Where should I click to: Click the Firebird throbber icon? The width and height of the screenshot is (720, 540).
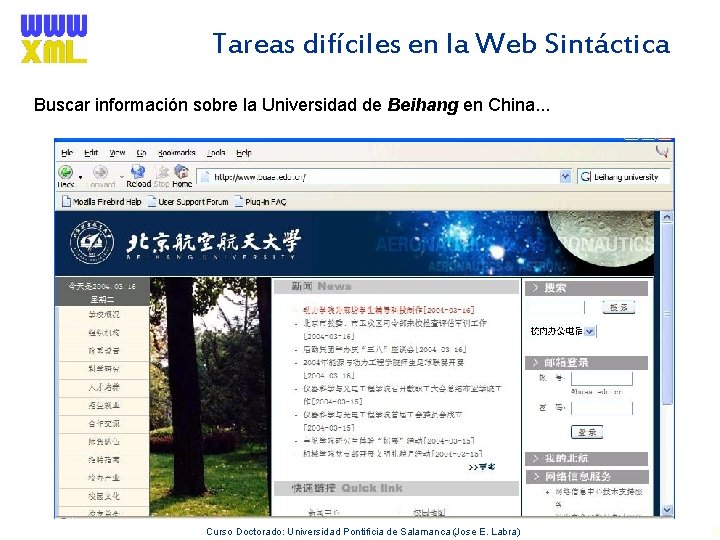[662, 152]
